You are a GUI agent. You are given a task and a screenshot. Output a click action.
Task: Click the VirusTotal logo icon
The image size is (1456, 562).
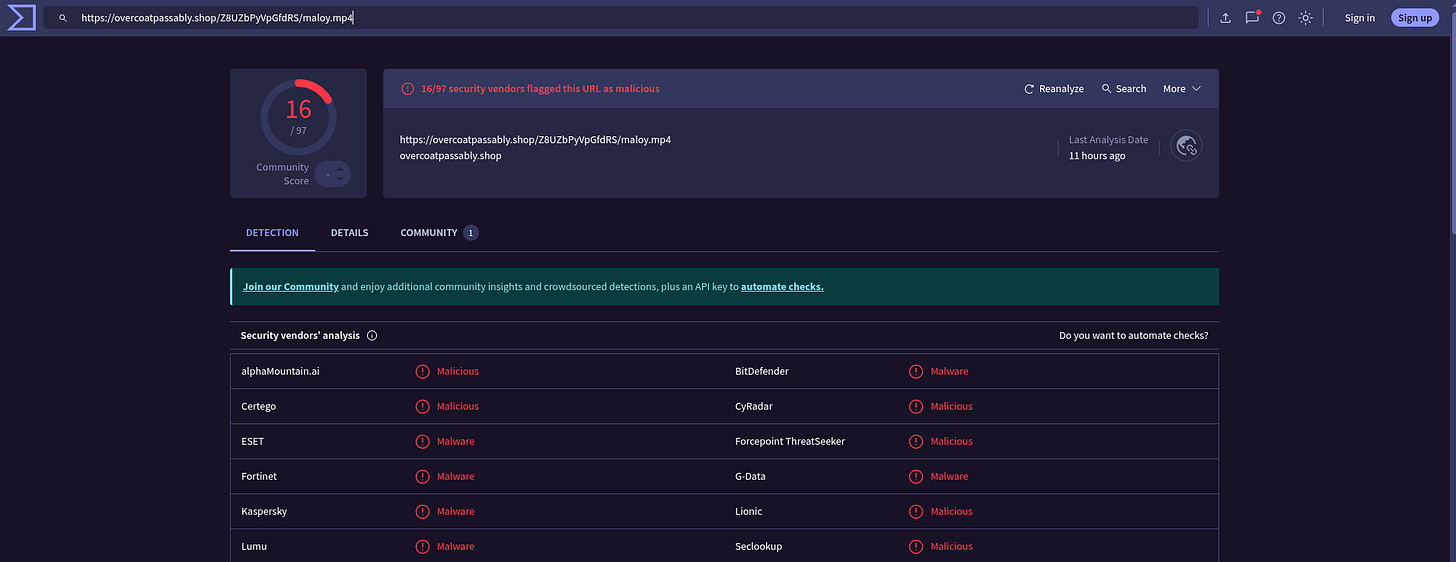[x=21, y=17]
